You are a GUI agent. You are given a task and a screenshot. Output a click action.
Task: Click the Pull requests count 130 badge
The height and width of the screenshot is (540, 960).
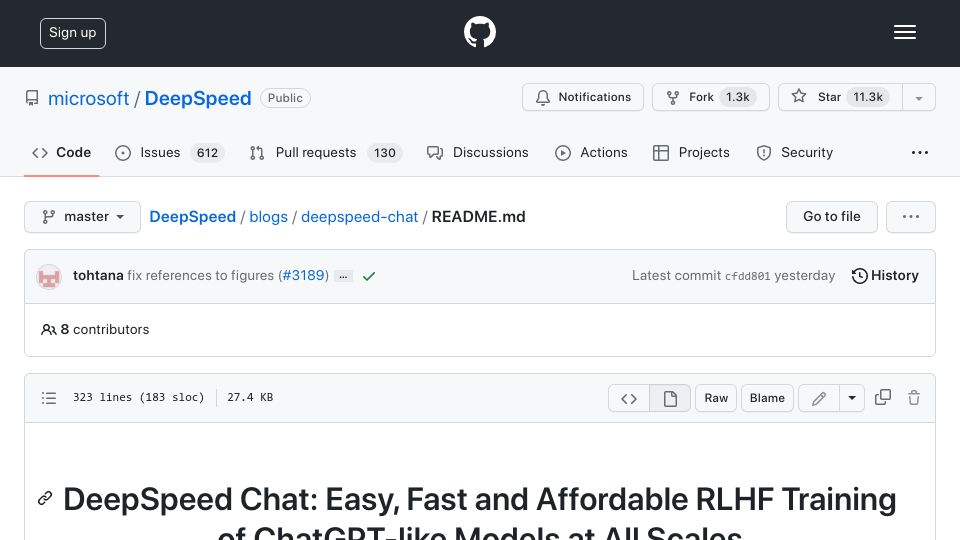pyautogui.click(x=384, y=152)
